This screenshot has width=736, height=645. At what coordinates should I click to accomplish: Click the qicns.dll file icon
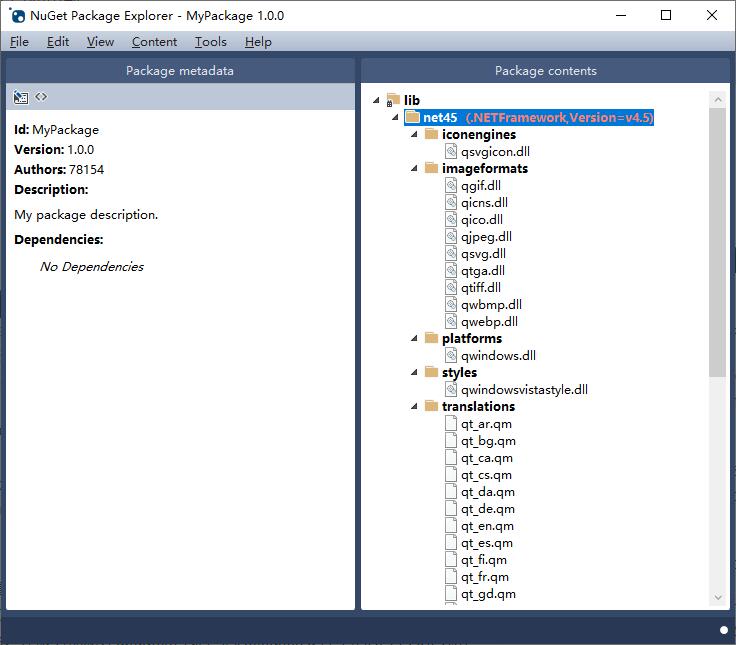[451, 202]
